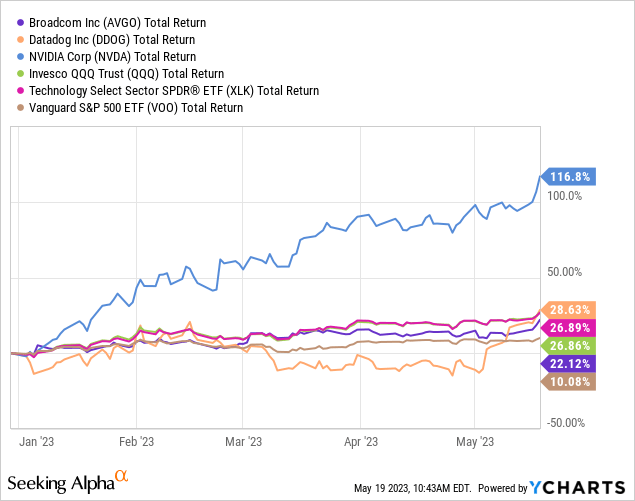Click the magenta XLK legend dot
This screenshot has width=635, height=501.
click(20, 91)
